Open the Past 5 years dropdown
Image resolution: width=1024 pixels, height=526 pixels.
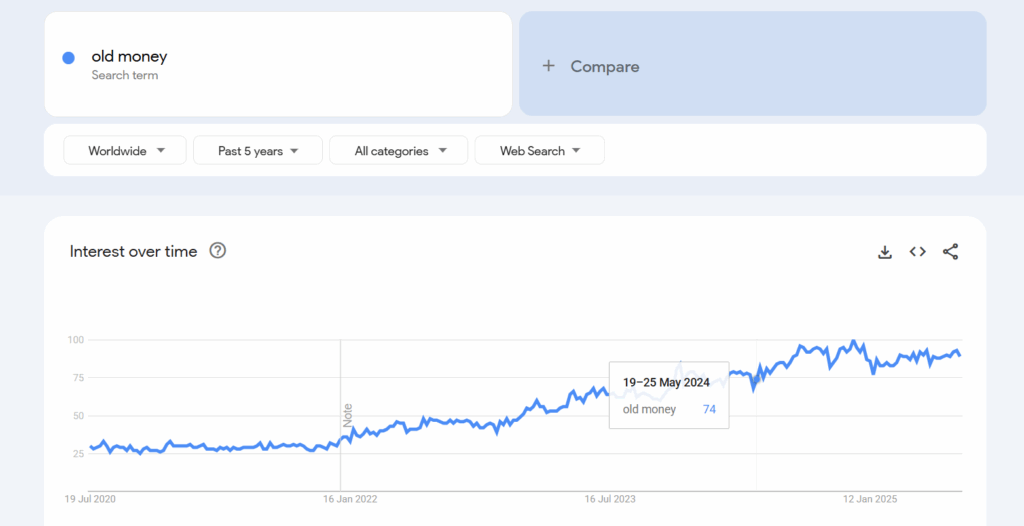click(x=258, y=151)
